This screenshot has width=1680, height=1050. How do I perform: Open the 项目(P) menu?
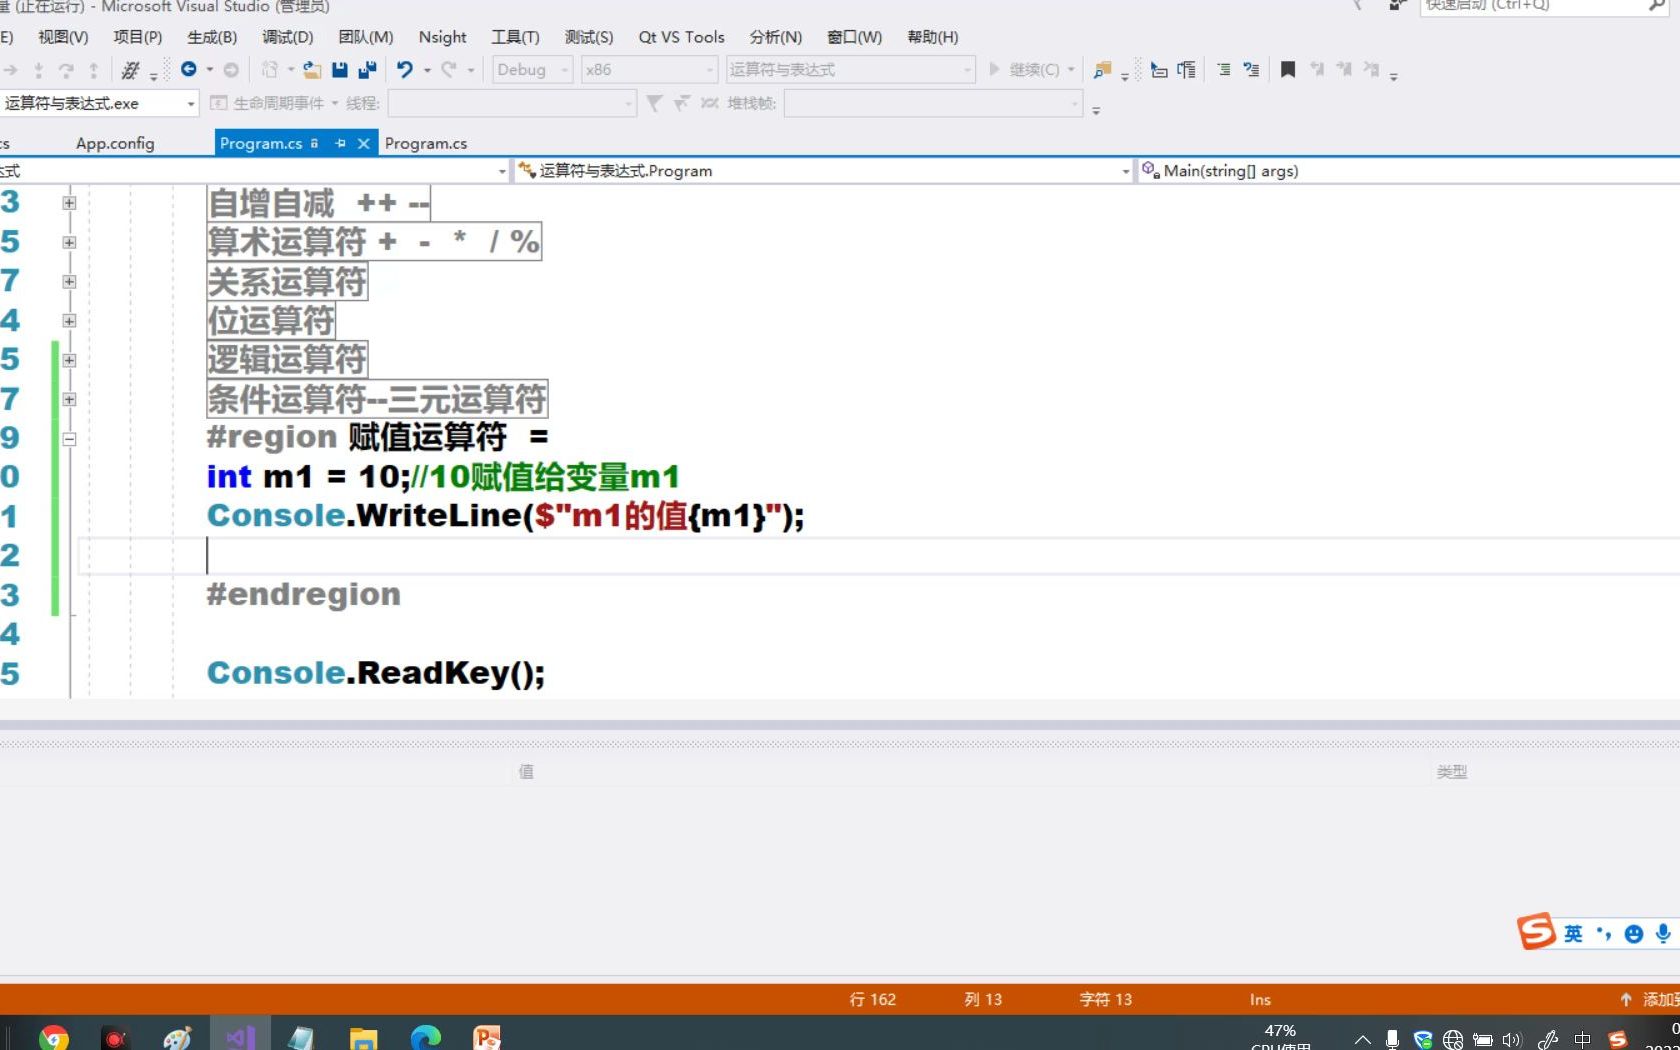137,37
